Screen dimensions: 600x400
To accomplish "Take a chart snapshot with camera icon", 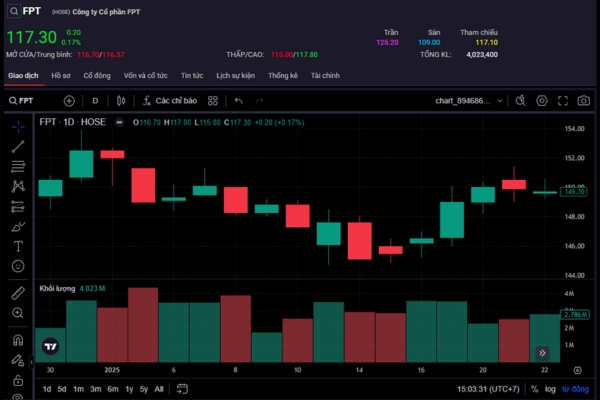I will (584, 101).
